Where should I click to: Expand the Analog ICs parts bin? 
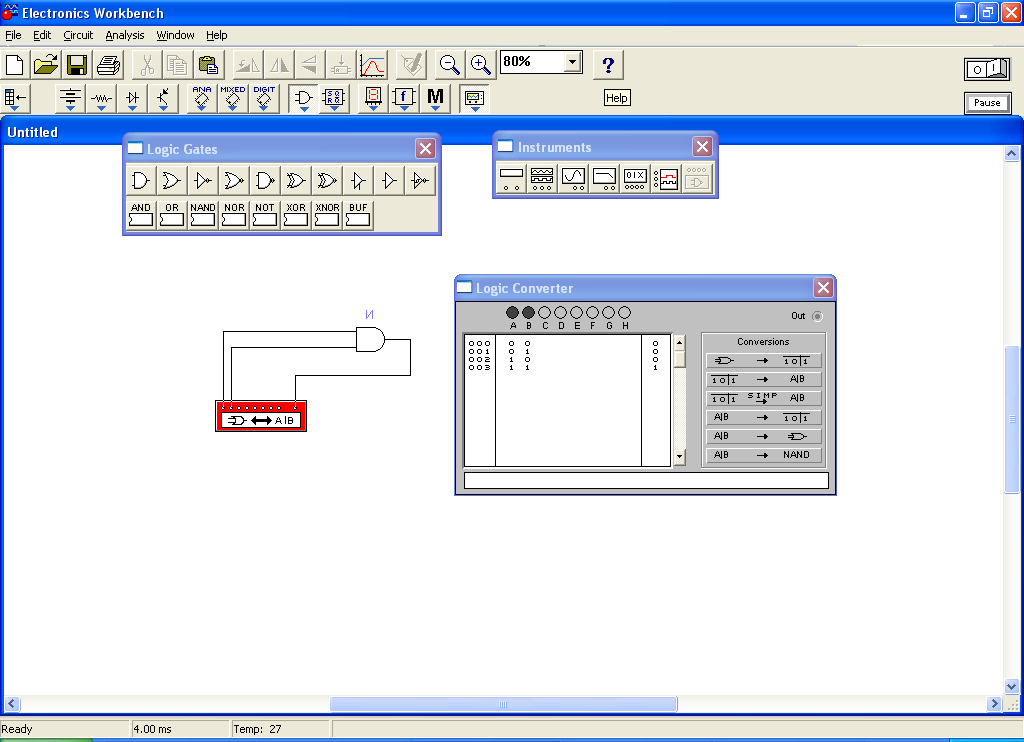coord(202,99)
